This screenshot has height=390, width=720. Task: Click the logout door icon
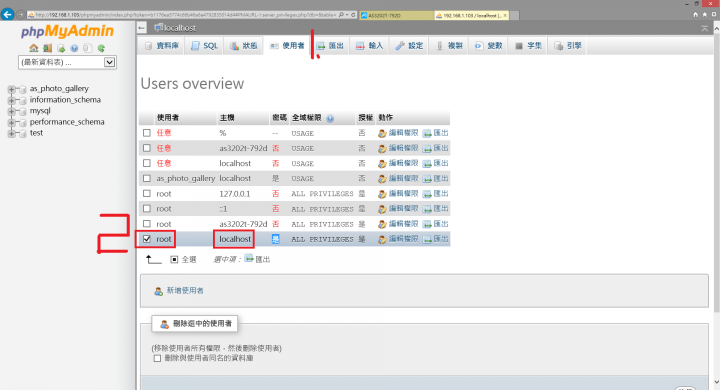click(47, 48)
